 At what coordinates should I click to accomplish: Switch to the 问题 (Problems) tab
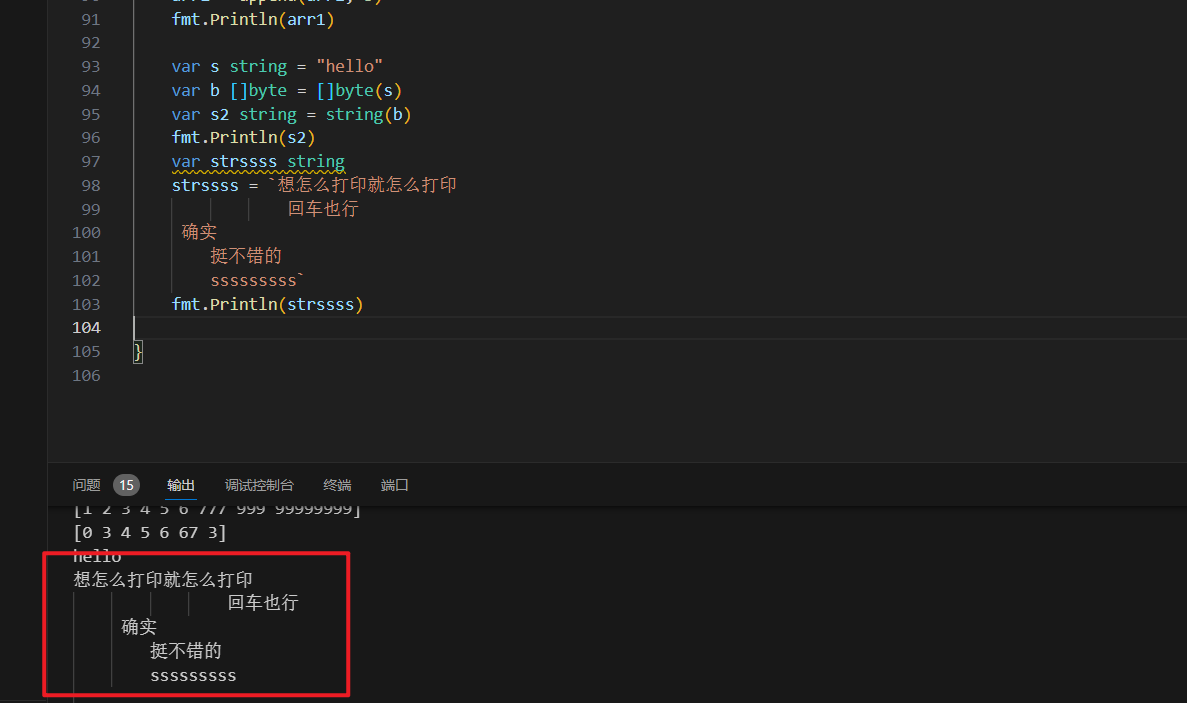(x=87, y=485)
